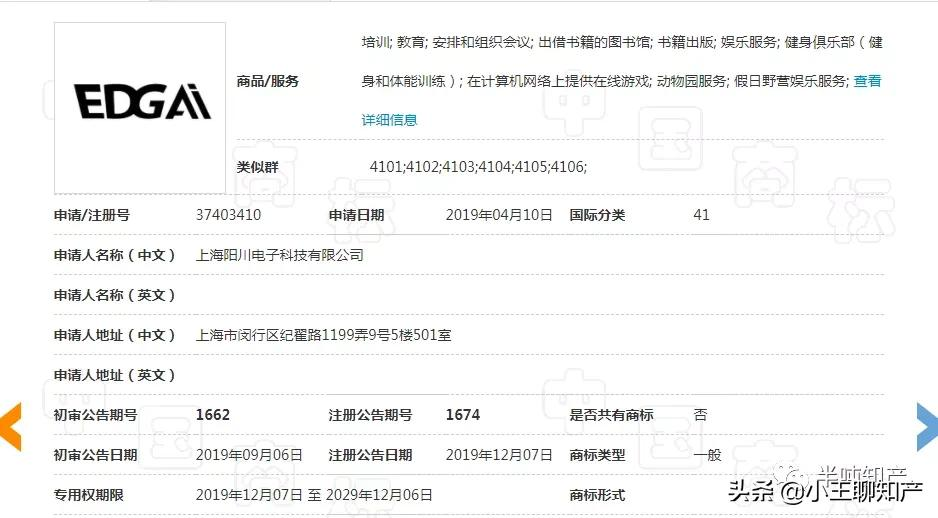938x518 pixels.
Task: Select exclusive right period 2019年12月07日 至 2029年12月06日
Action: [x=314, y=495]
